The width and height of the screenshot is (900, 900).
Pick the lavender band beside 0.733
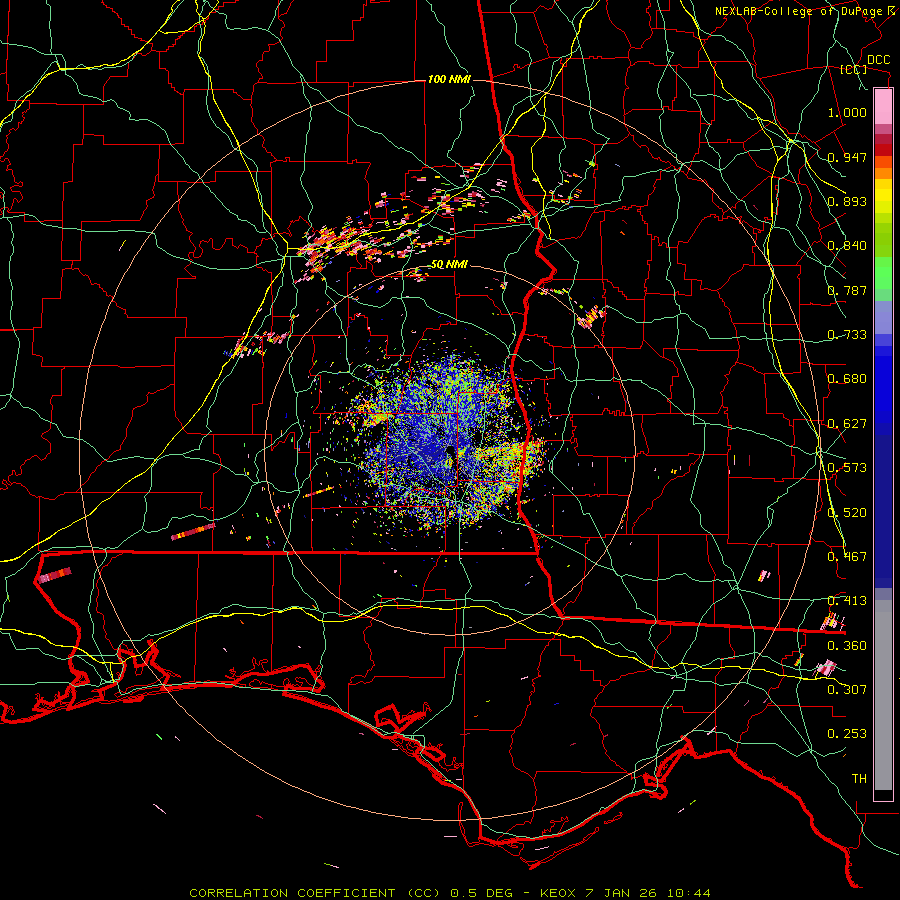pyautogui.click(x=883, y=317)
